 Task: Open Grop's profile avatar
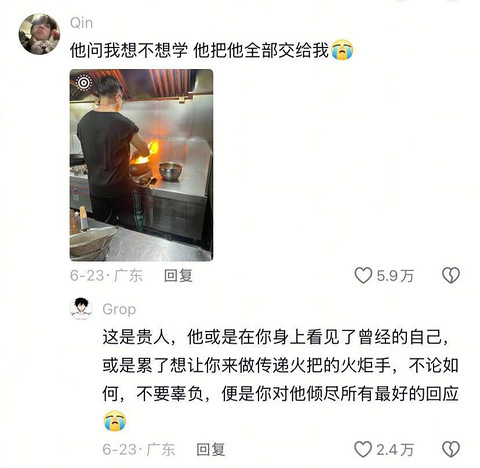click(x=81, y=309)
